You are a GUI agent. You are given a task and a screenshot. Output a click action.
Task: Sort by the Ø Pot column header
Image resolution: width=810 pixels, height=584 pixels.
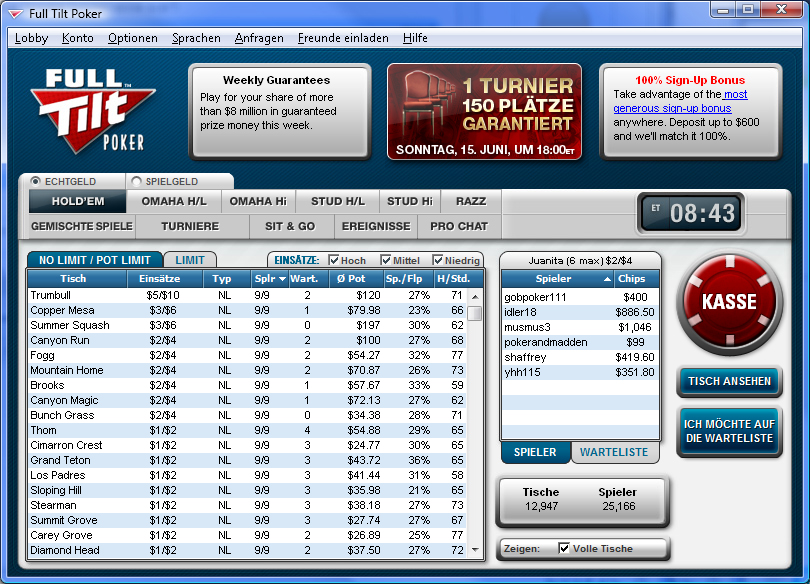tap(355, 279)
